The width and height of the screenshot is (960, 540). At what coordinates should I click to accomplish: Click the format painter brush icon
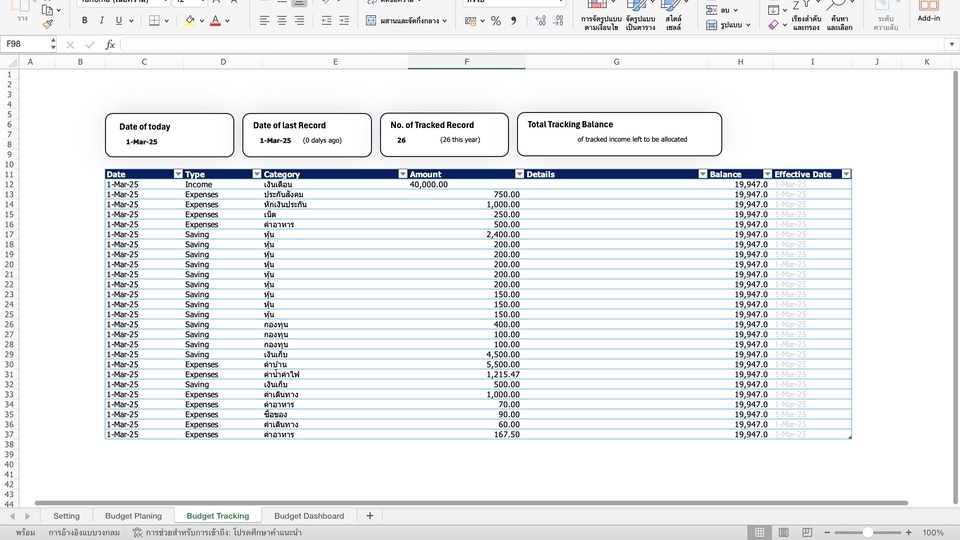pos(48,22)
